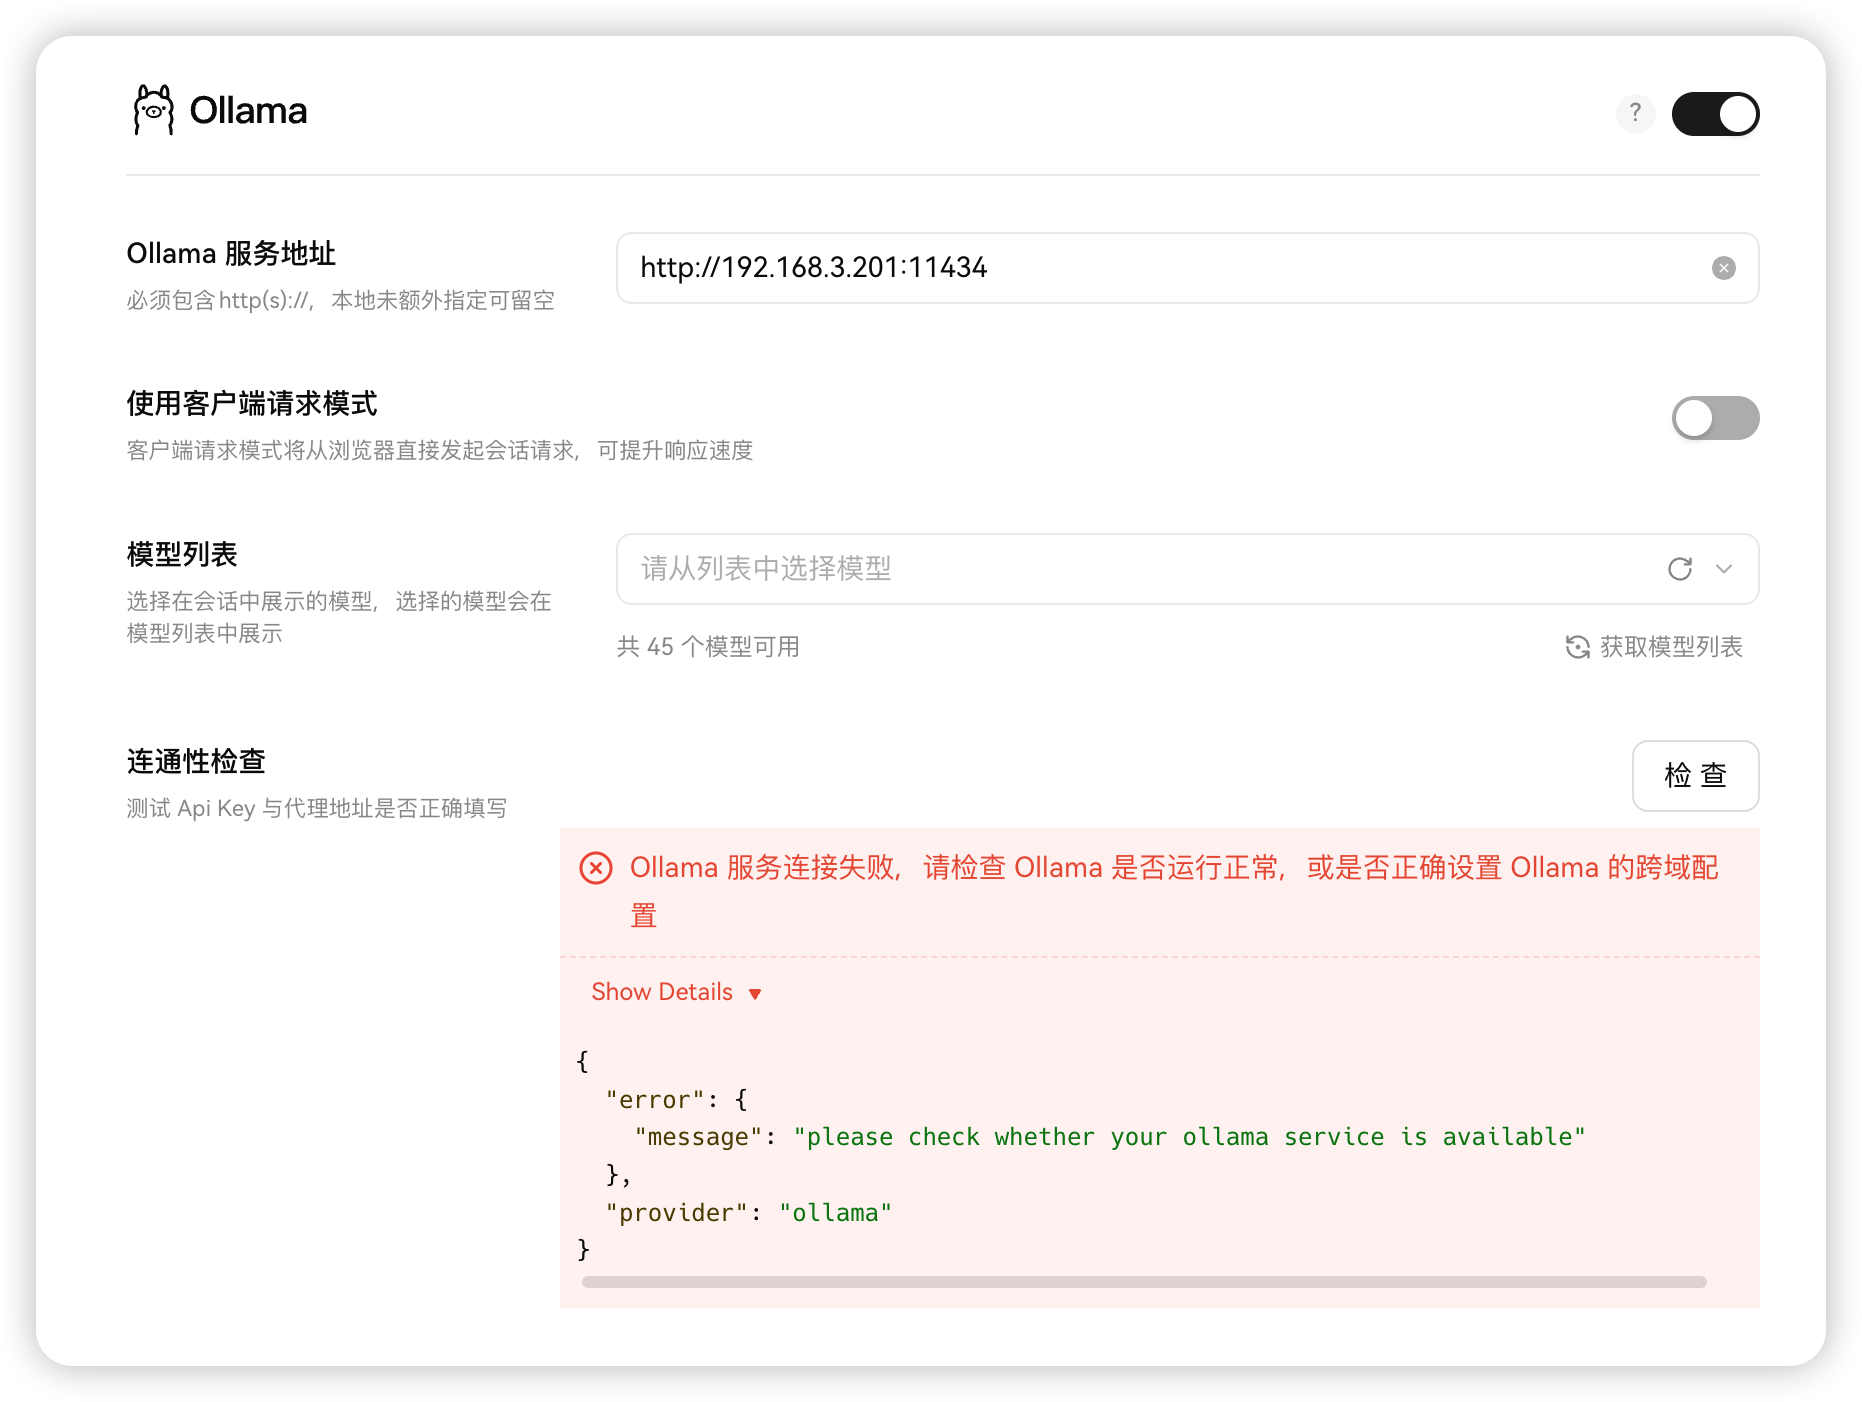Click the 模型列表 heading
This screenshot has height=1402, width=1862.
click(x=182, y=555)
